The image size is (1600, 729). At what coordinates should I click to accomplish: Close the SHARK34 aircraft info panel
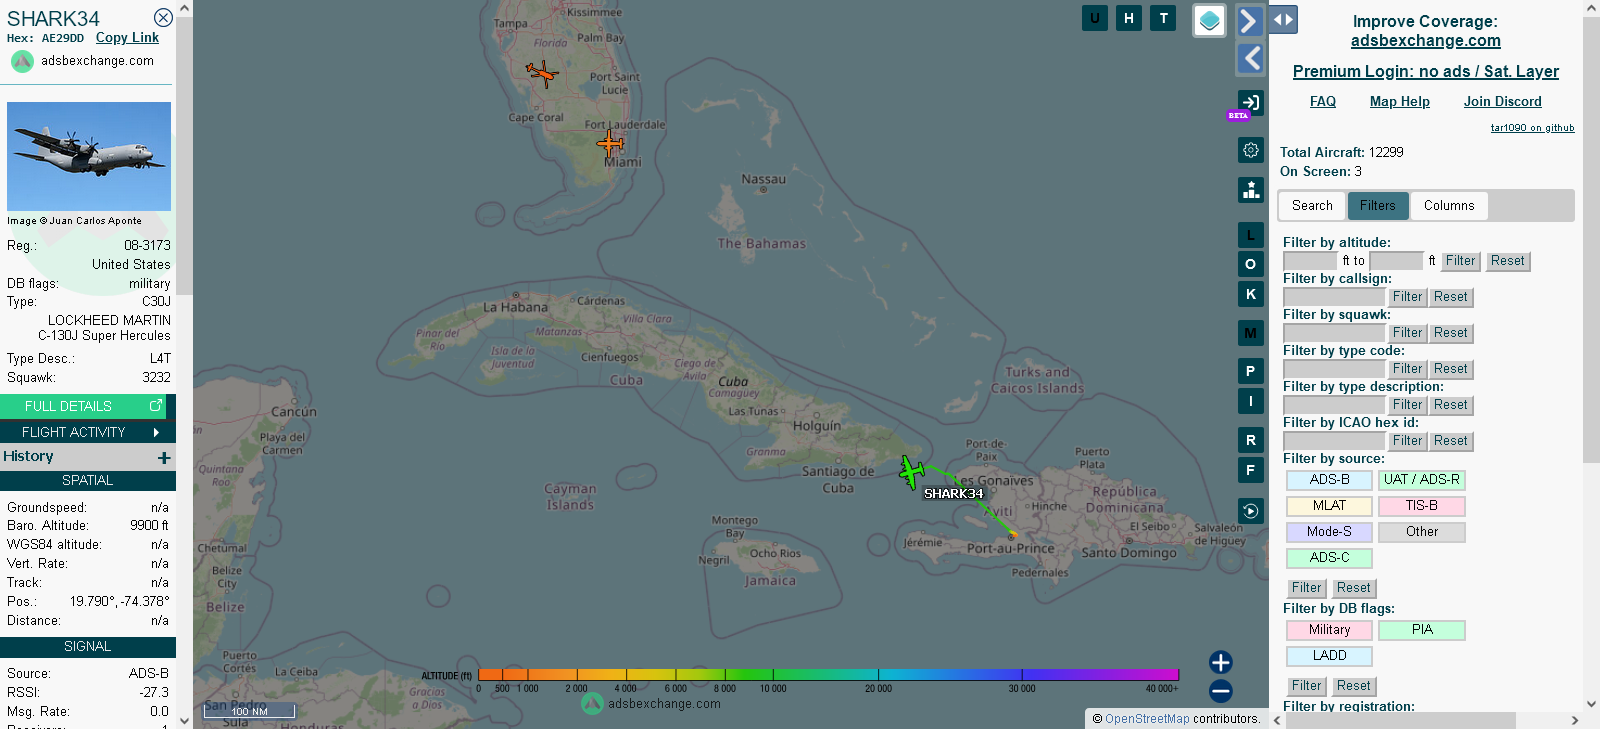163,17
